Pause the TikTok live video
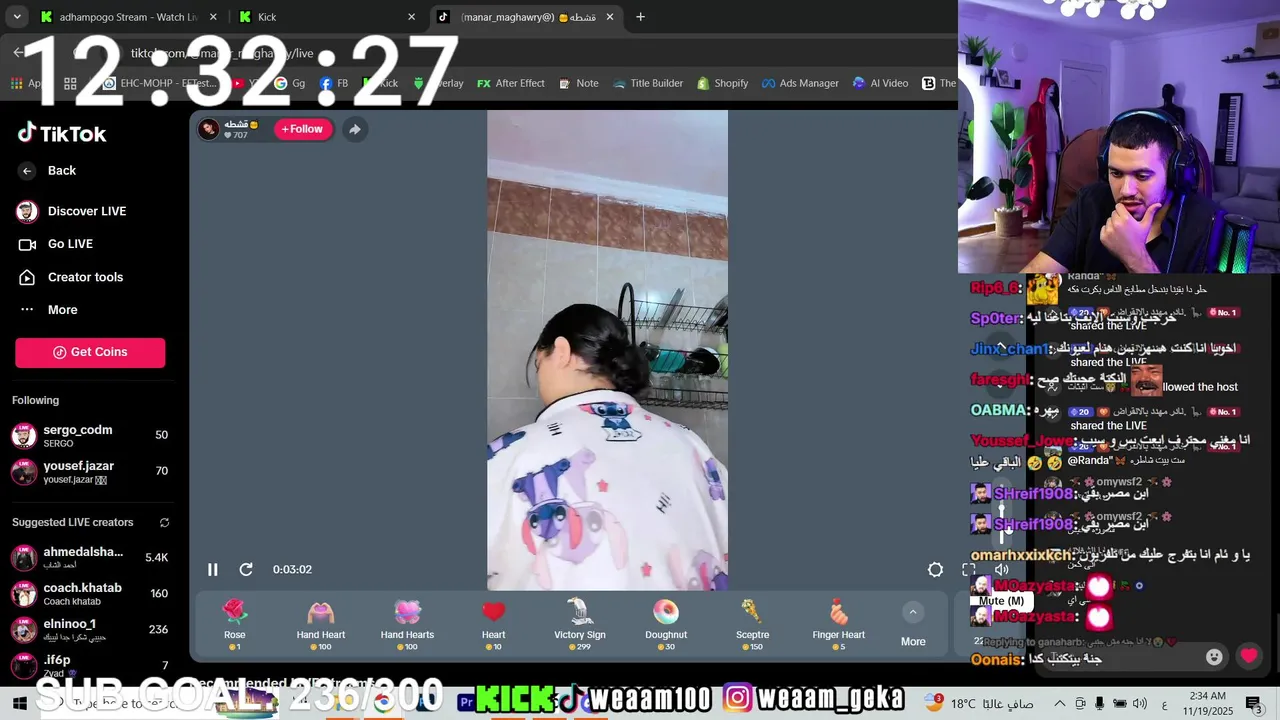 (x=212, y=569)
